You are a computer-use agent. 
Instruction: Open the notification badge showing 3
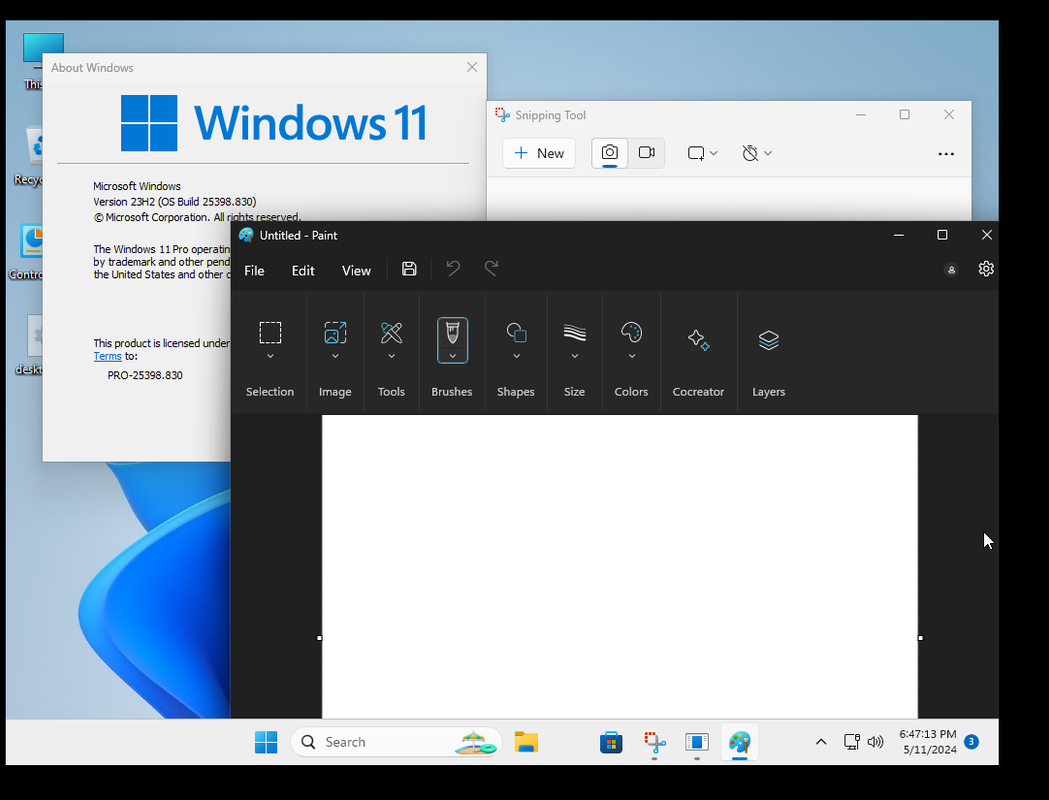pyautogui.click(x=971, y=742)
